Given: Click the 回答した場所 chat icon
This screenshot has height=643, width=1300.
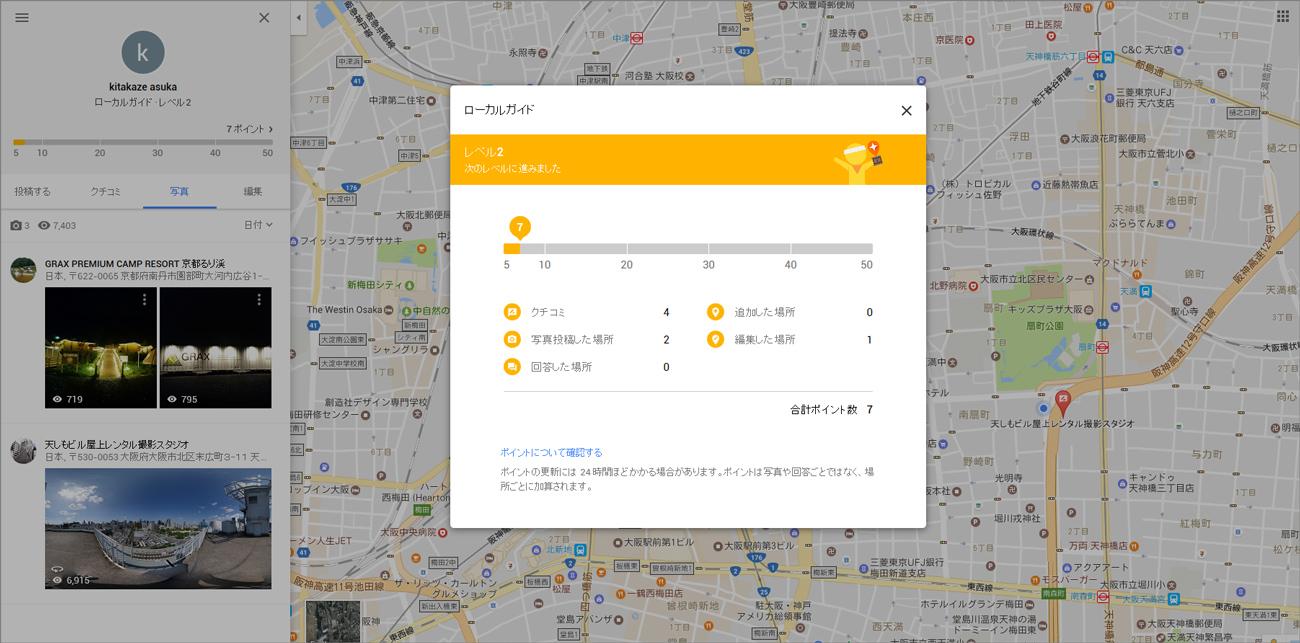Looking at the screenshot, I should click(512, 367).
